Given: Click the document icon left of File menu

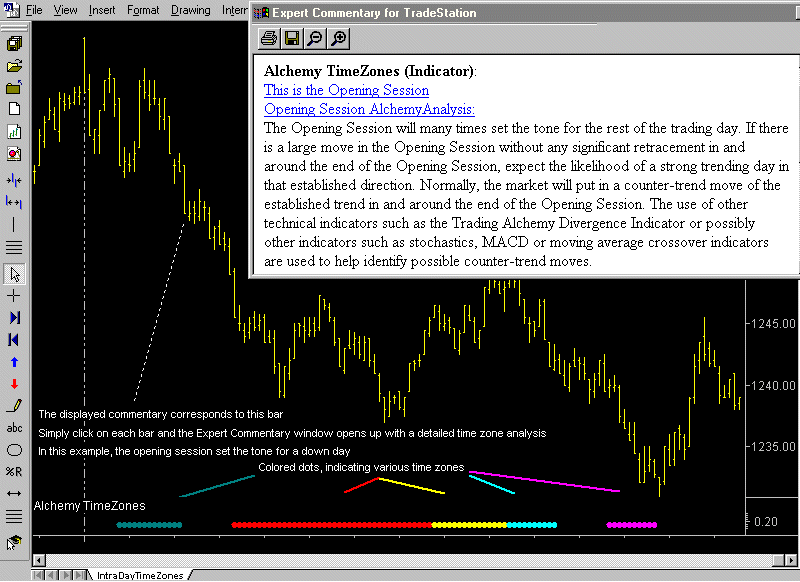Looking at the screenshot, I should click(12, 9).
